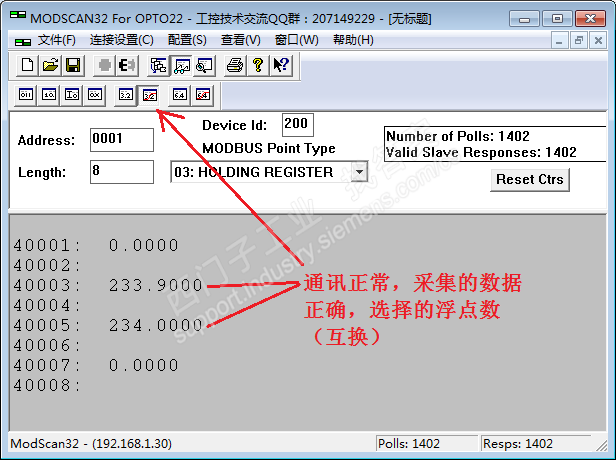
Task: Select hex display format icon
Action: pyautogui.click(x=94, y=95)
